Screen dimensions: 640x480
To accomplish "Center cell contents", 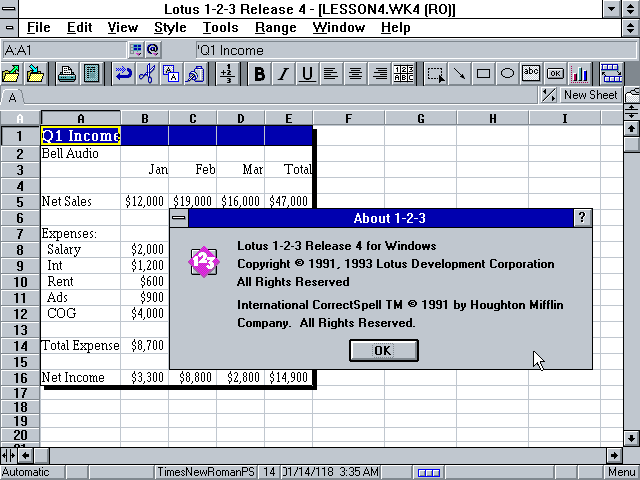I will pyautogui.click(x=355, y=74).
